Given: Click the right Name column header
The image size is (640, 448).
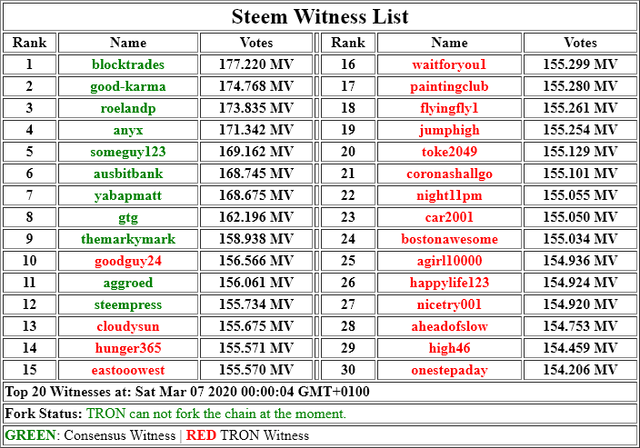Looking at the screenshot, I should point(449,42).
